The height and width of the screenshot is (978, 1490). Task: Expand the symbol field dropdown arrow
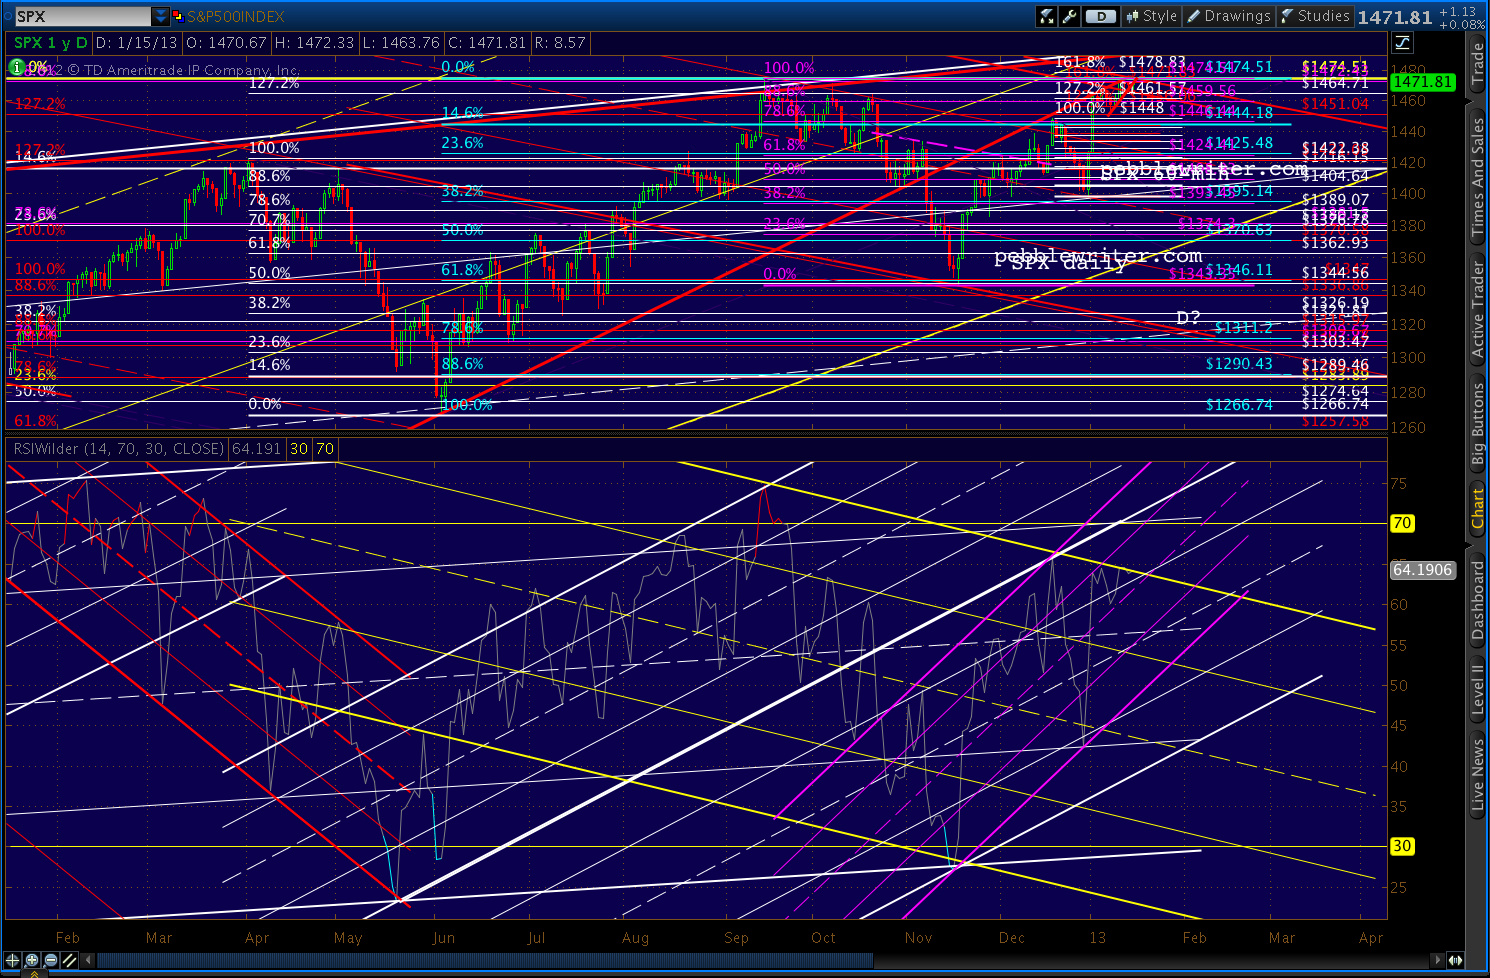click(x=160, y=16)
